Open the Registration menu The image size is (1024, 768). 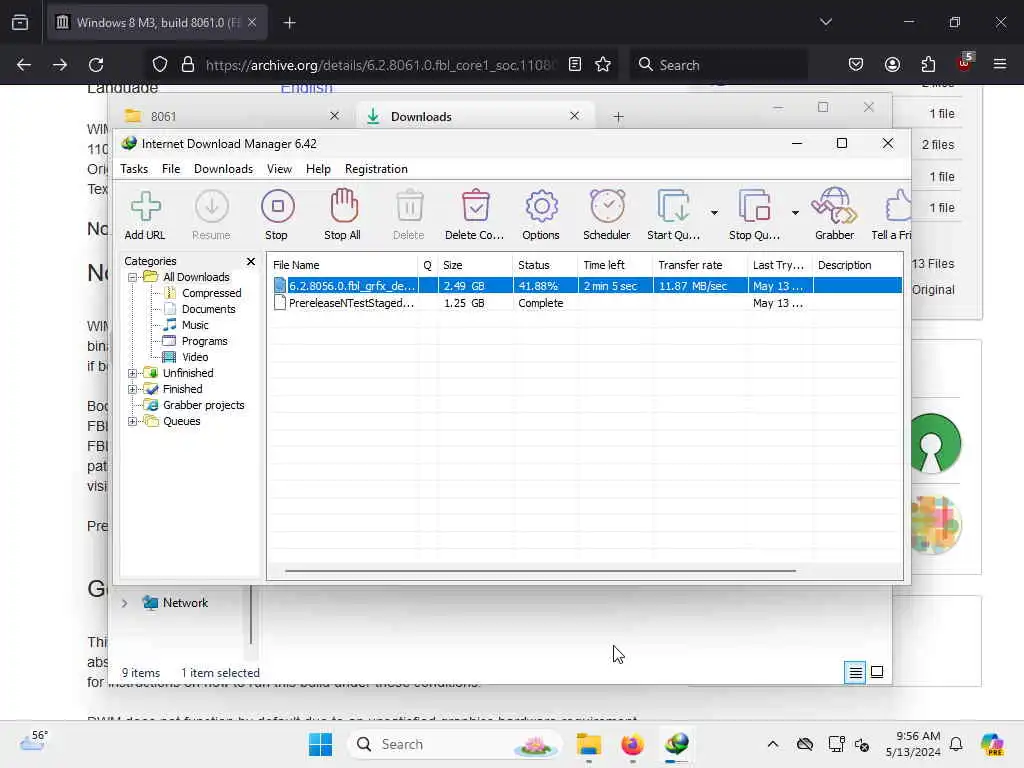[376, 168]
